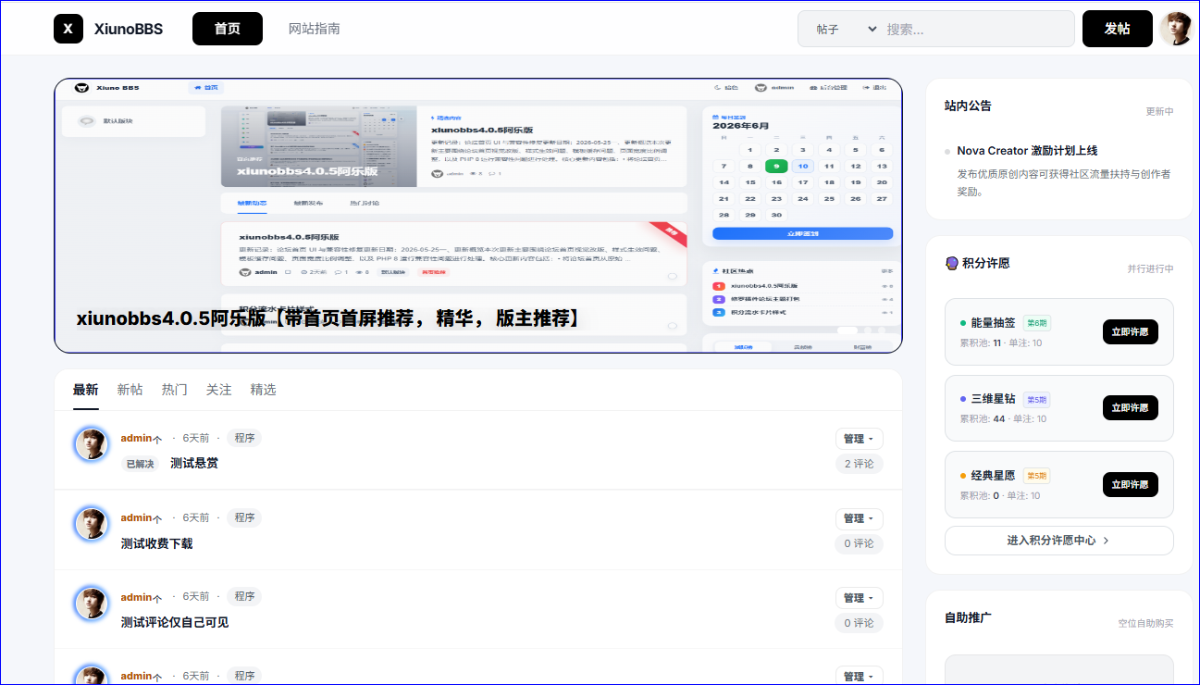The width and height of the screenshot is (1200, 685).
Task: Open 进入积分许愿中心 link
Action: tap(1059, 540)
